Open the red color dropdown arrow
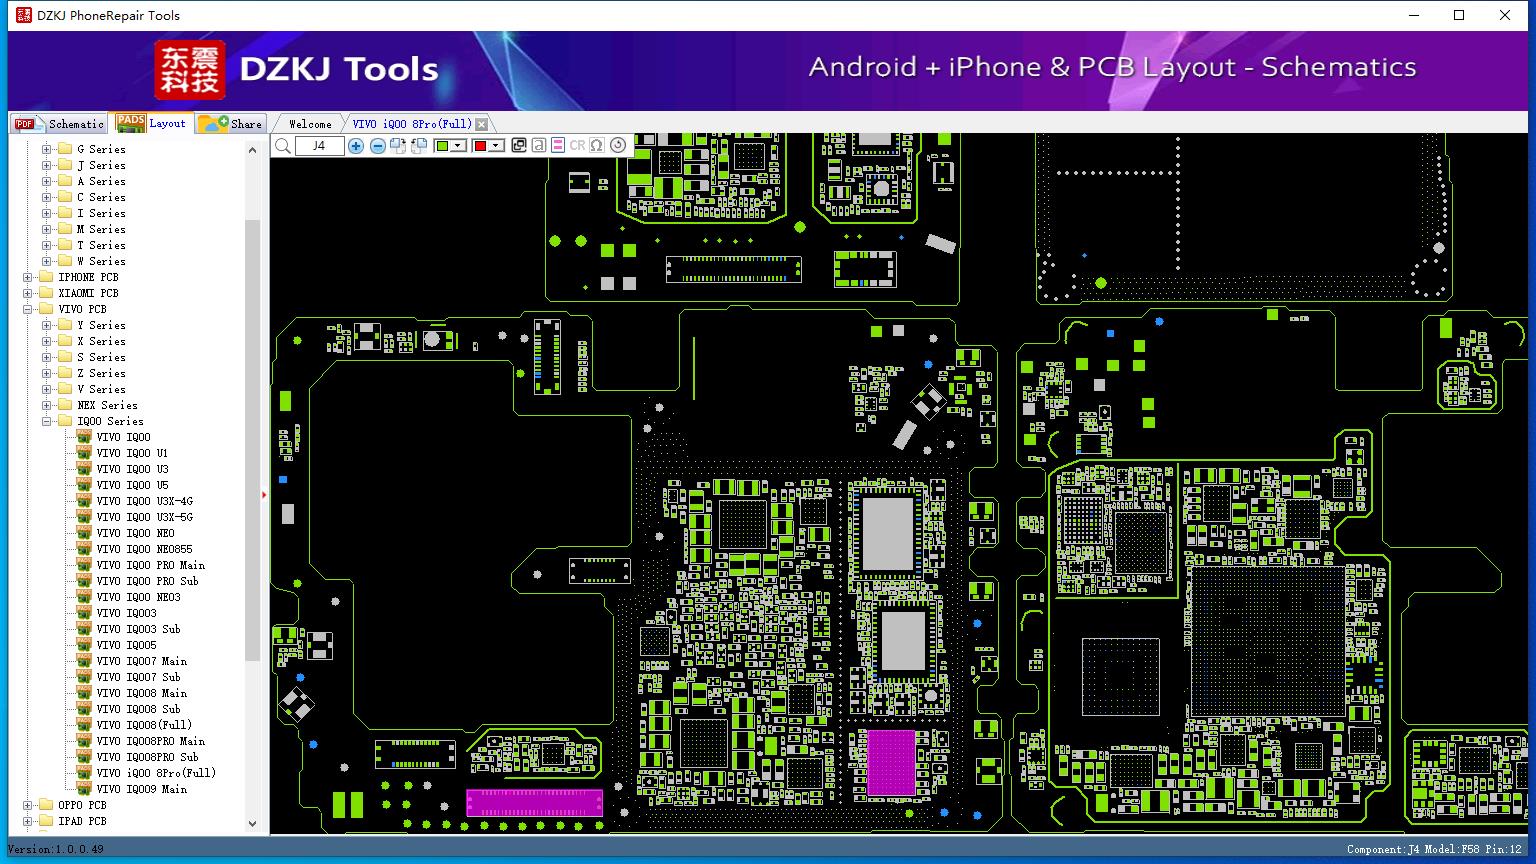This screenshot has height=864, width=1536. tap(496, 146)
